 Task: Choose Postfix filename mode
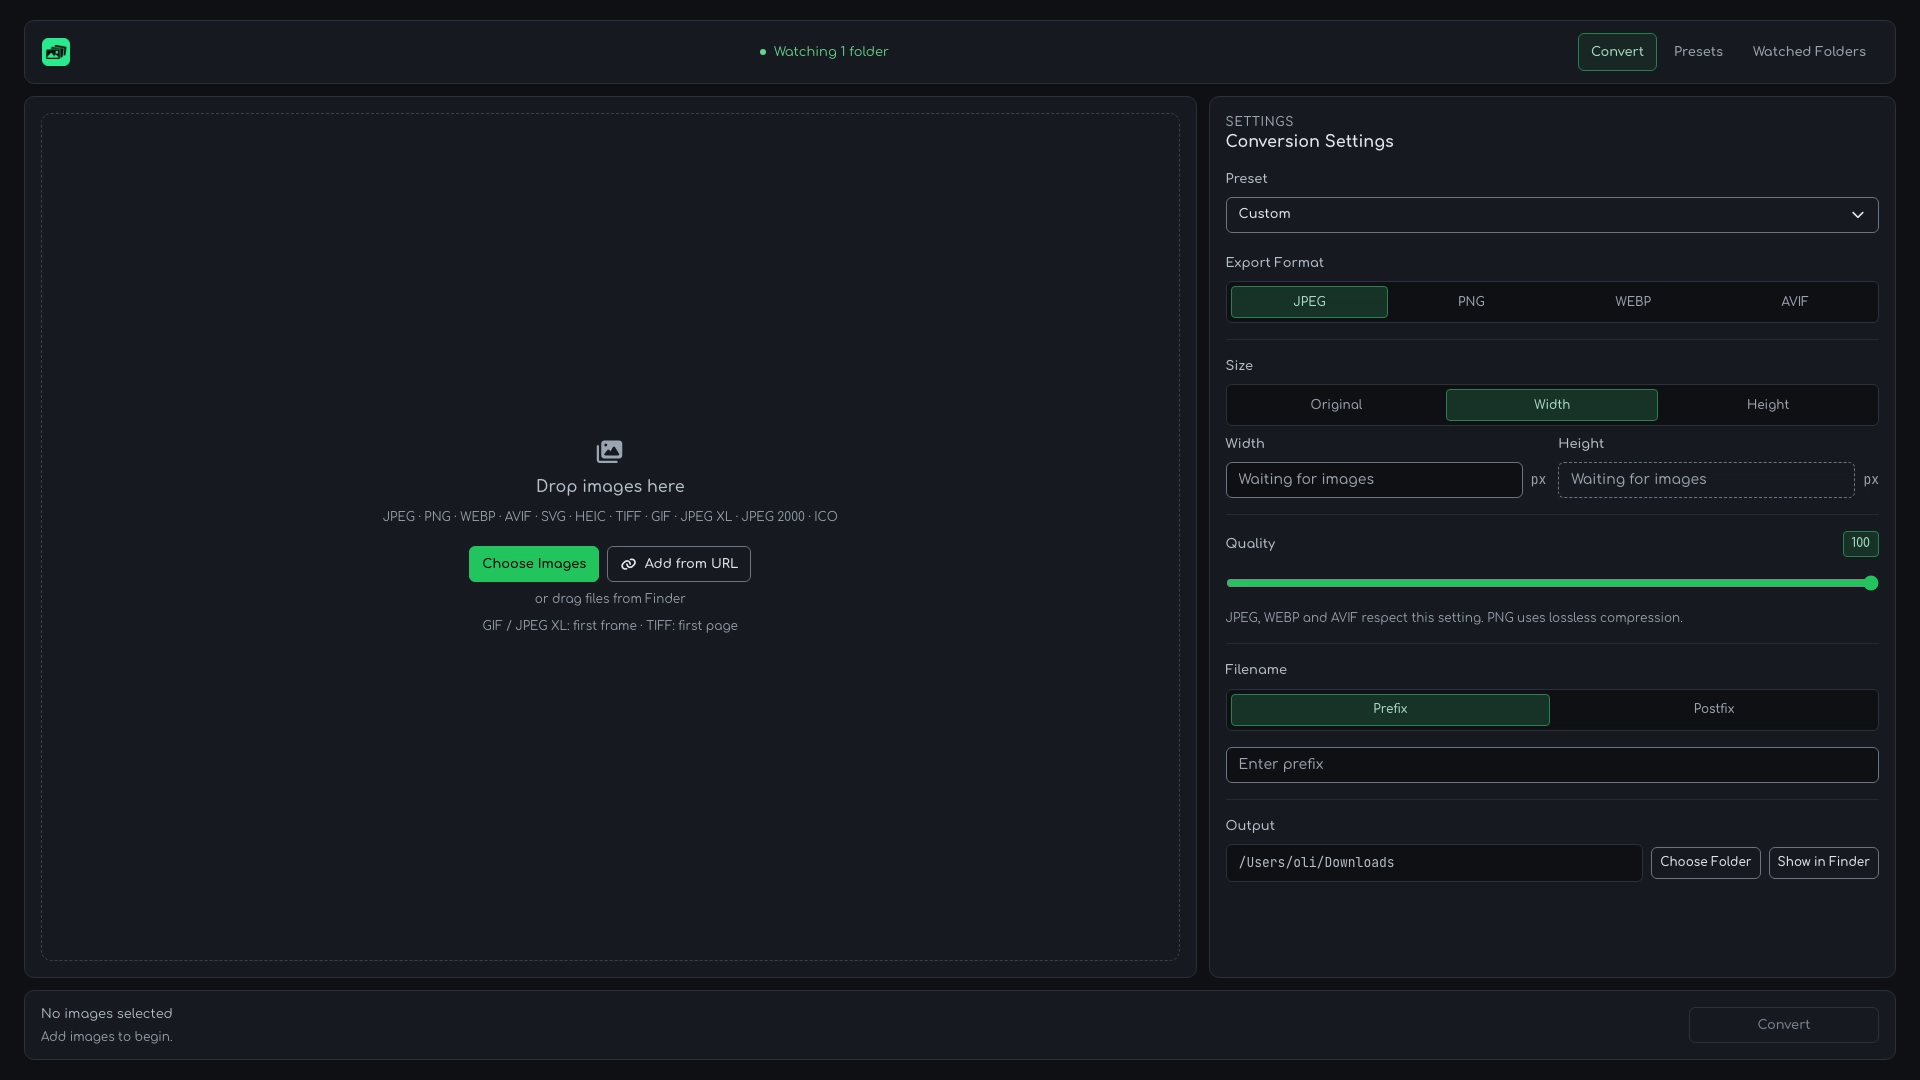[x=1713, y=709]
